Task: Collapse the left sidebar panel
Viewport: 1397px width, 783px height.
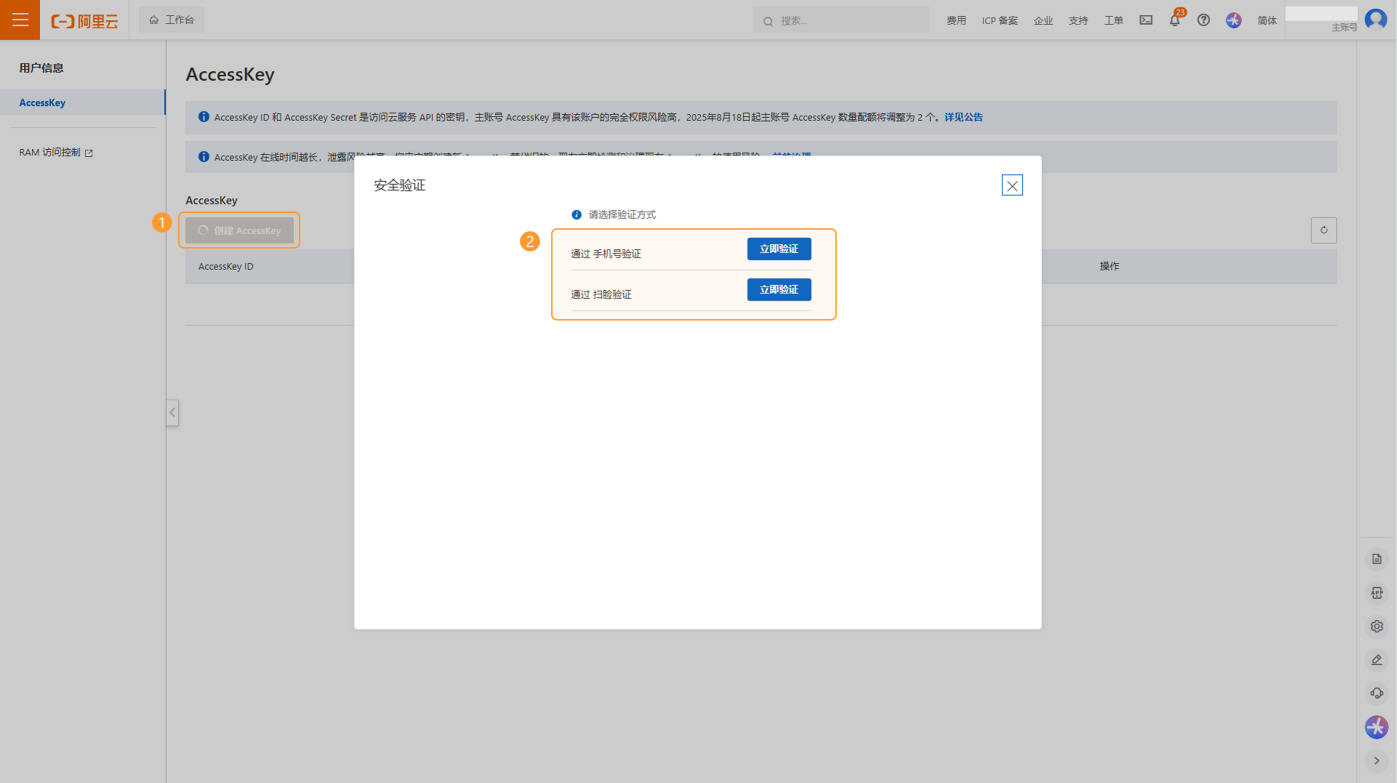Action: [172, 412]
